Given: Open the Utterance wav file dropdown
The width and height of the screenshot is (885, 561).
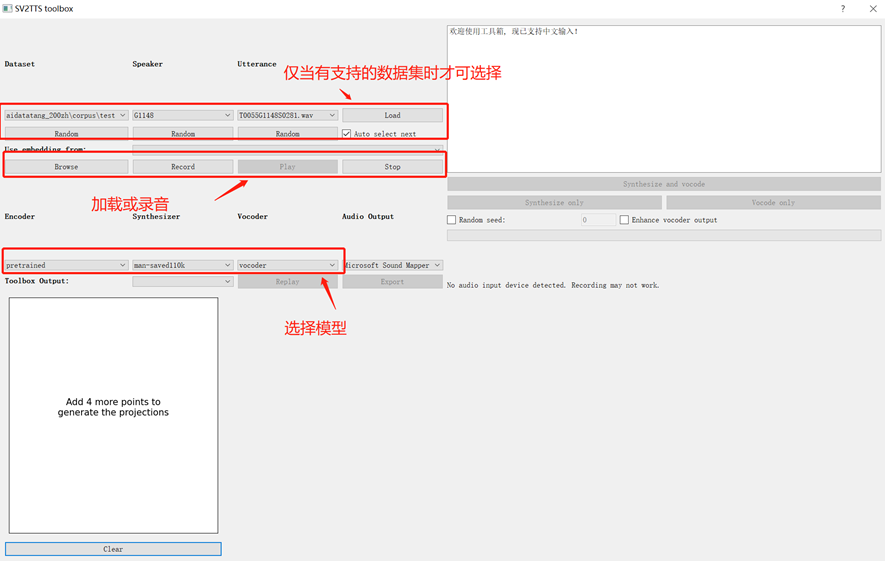Looking at the screenshot, I should pos(288,115).
